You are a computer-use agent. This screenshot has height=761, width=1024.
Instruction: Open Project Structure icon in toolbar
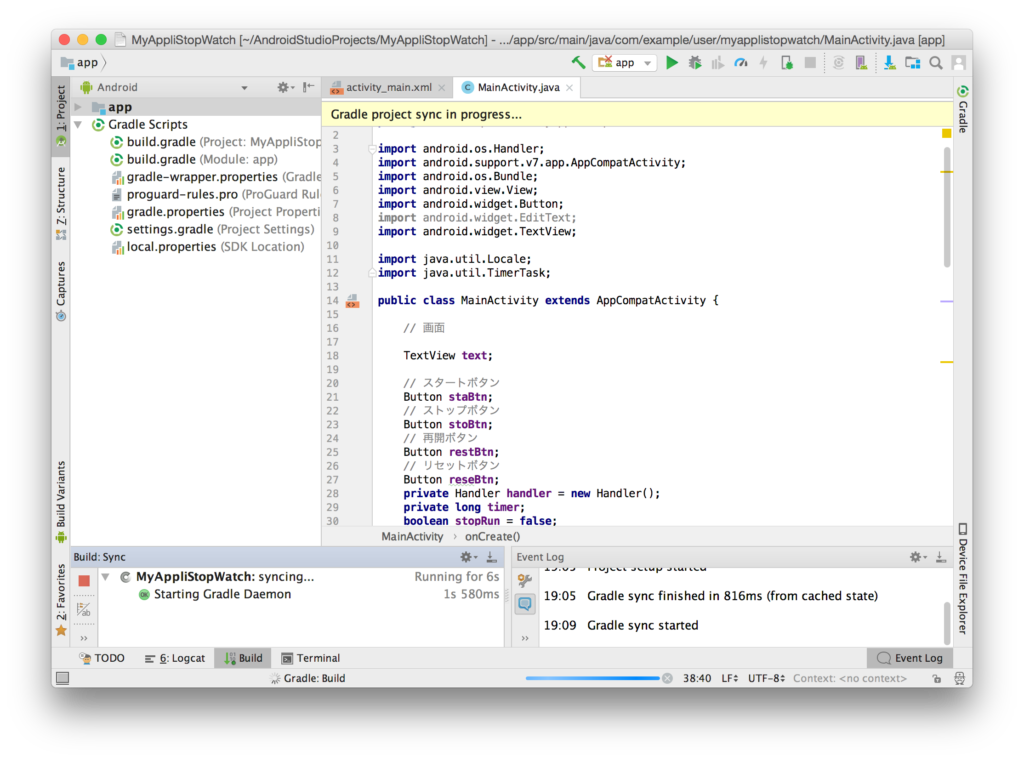pyautogui.click(x=912, y=63)
